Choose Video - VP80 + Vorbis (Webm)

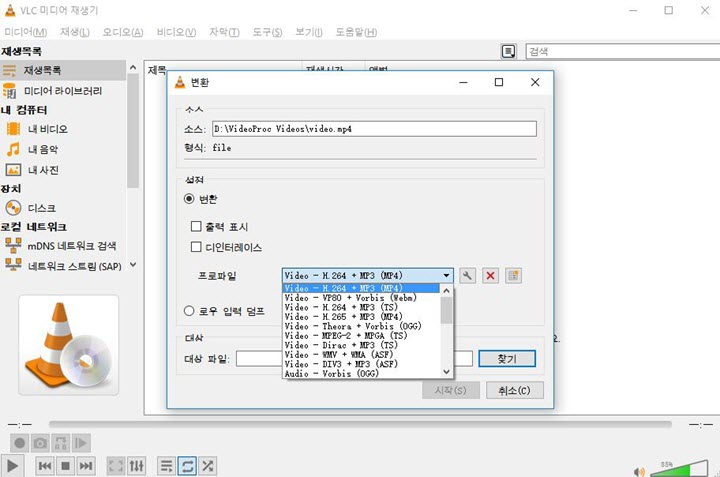pos(361,297)
